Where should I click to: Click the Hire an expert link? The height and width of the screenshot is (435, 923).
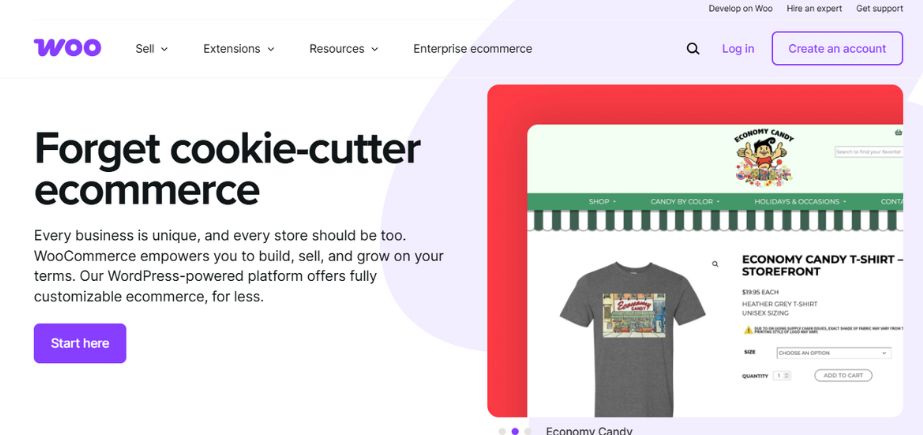point(815,9)
